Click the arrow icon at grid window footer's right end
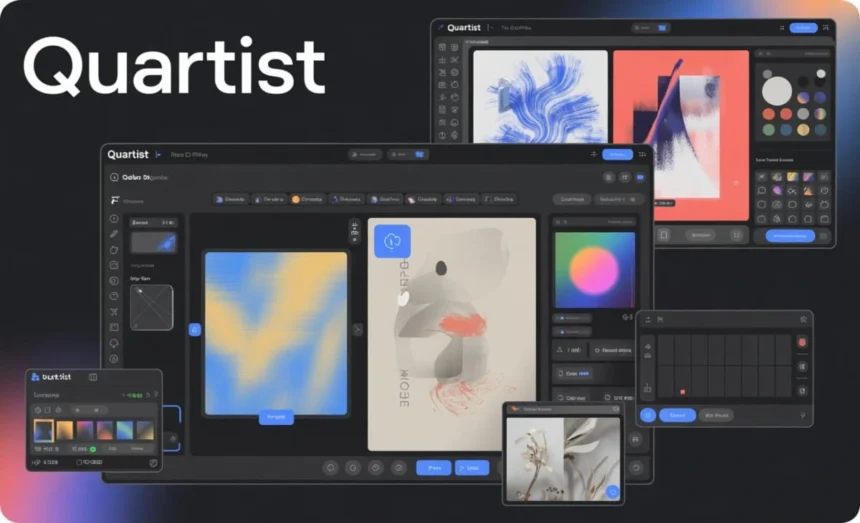Image resolution: width=860 pixels, height=523 pixels. (x=802, y=415)
